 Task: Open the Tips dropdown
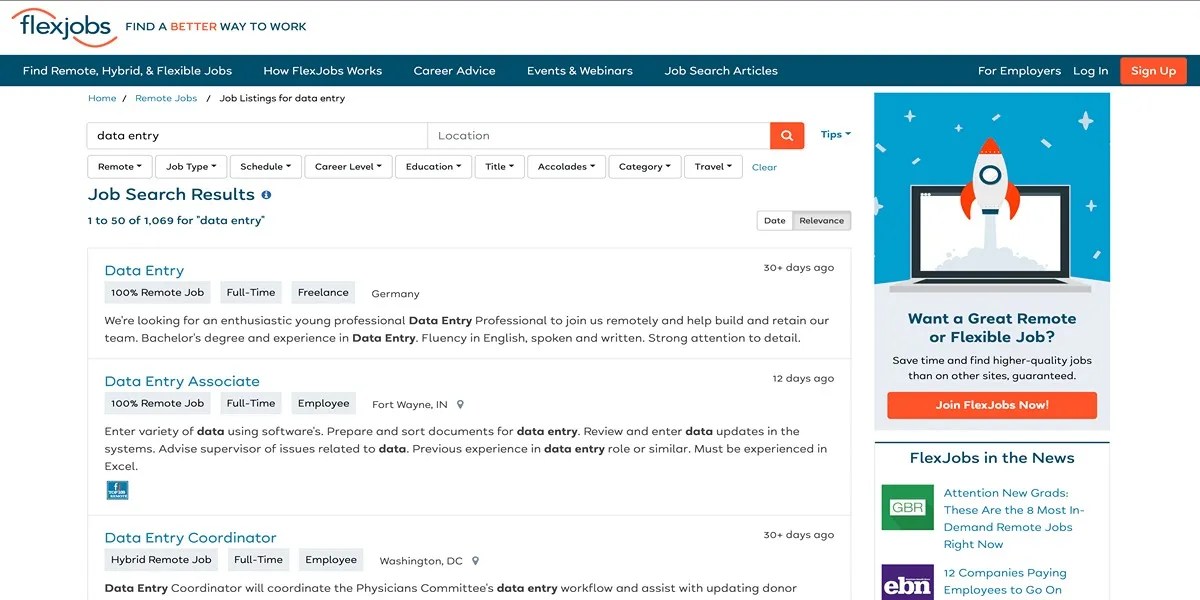click(x=835, y=134)
